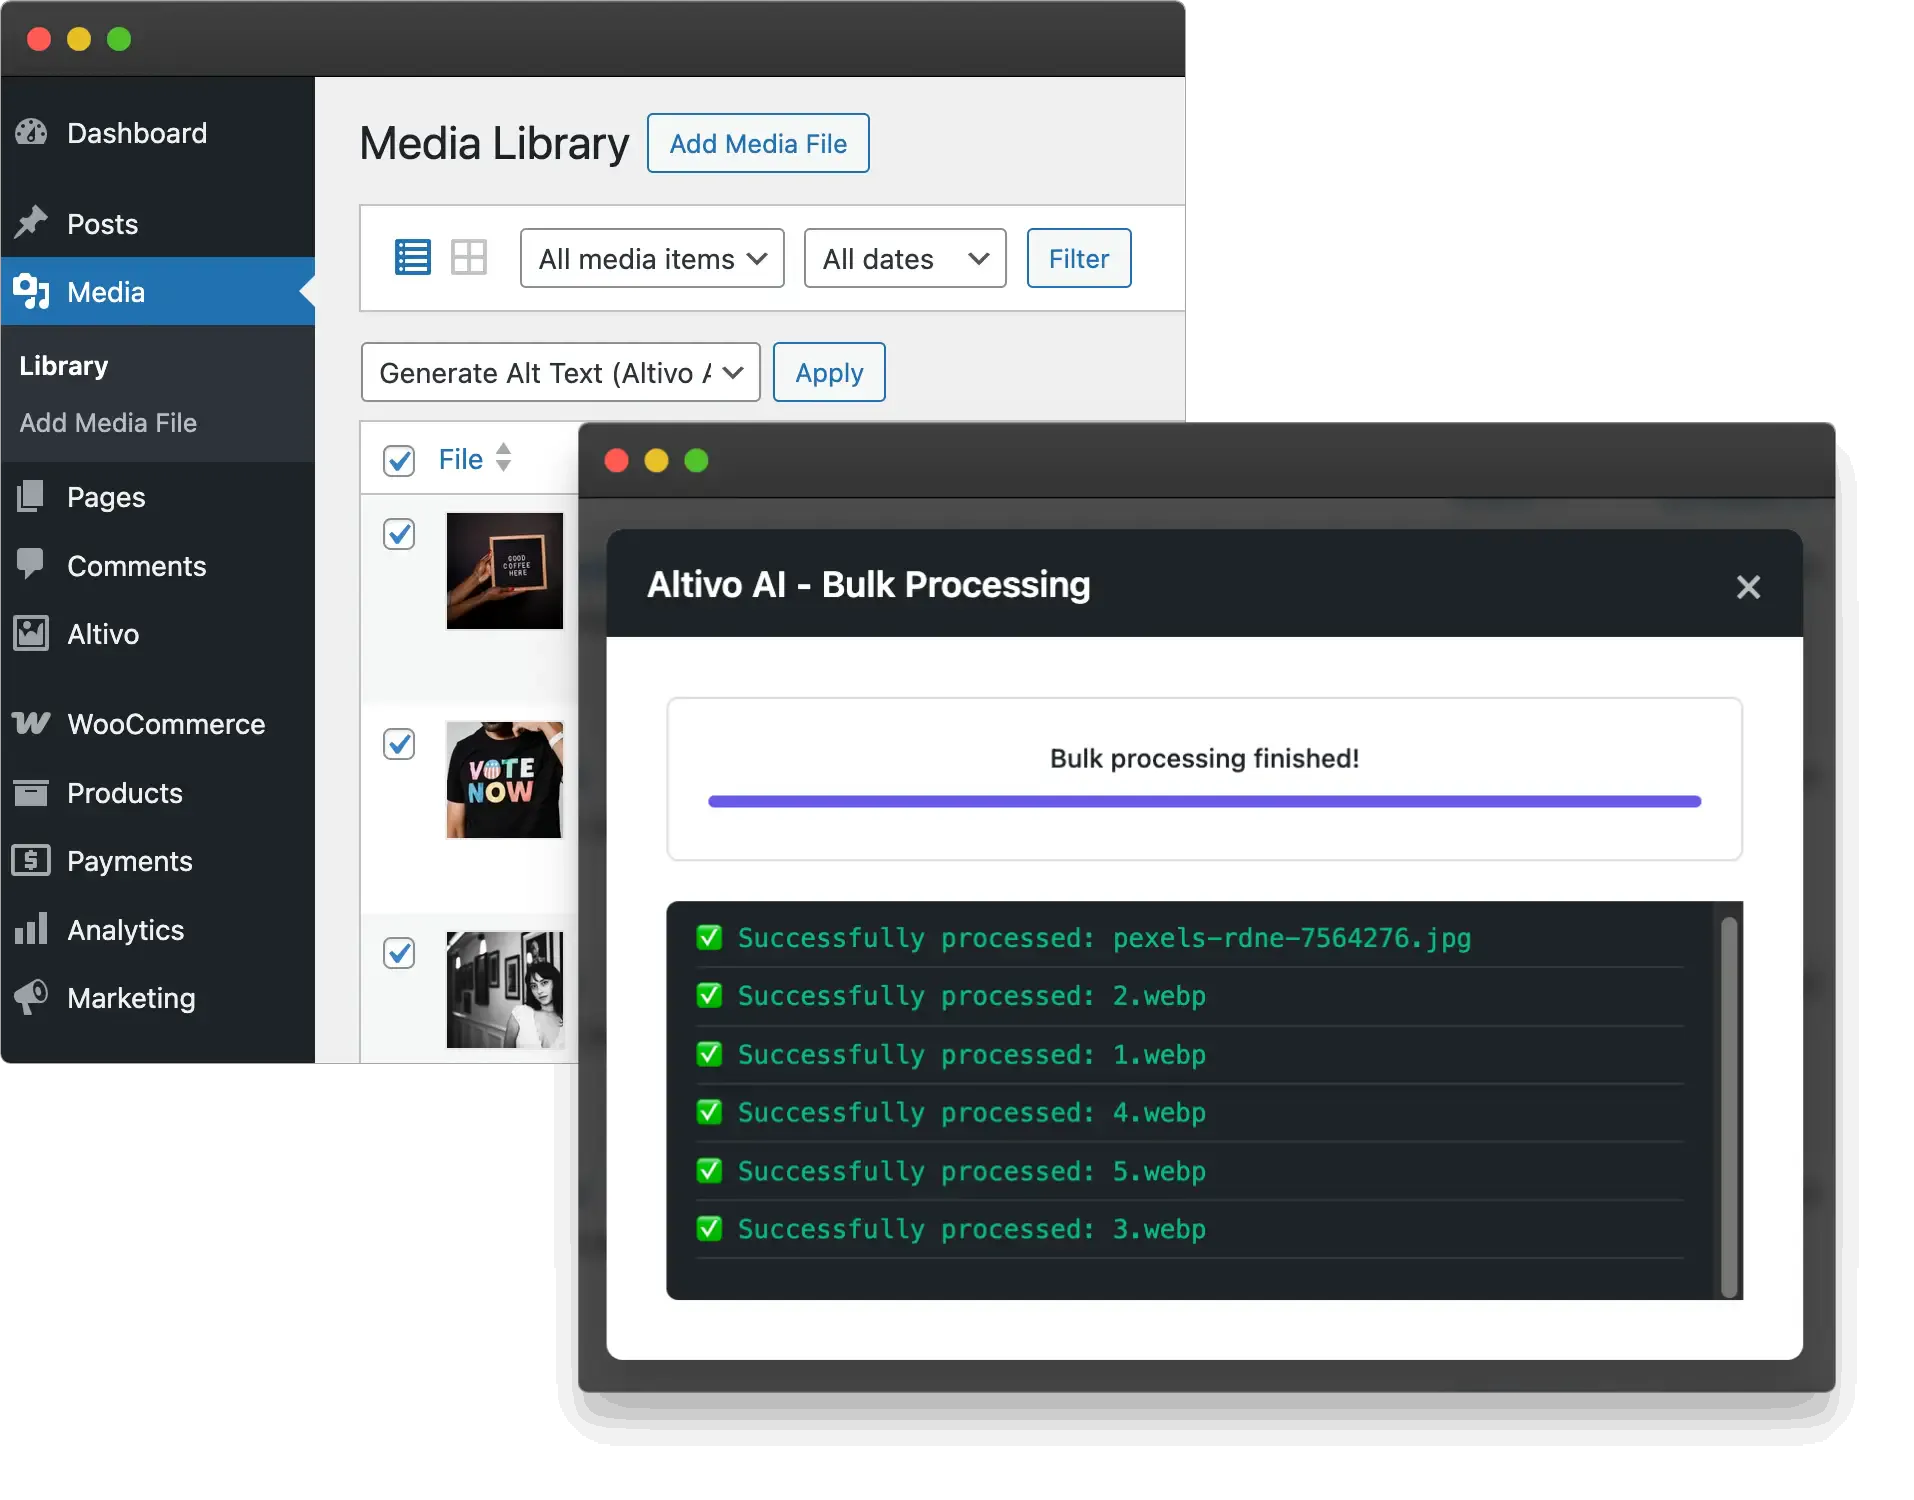Open Dashboard from the sidebar menu

(x=158, y=133)
